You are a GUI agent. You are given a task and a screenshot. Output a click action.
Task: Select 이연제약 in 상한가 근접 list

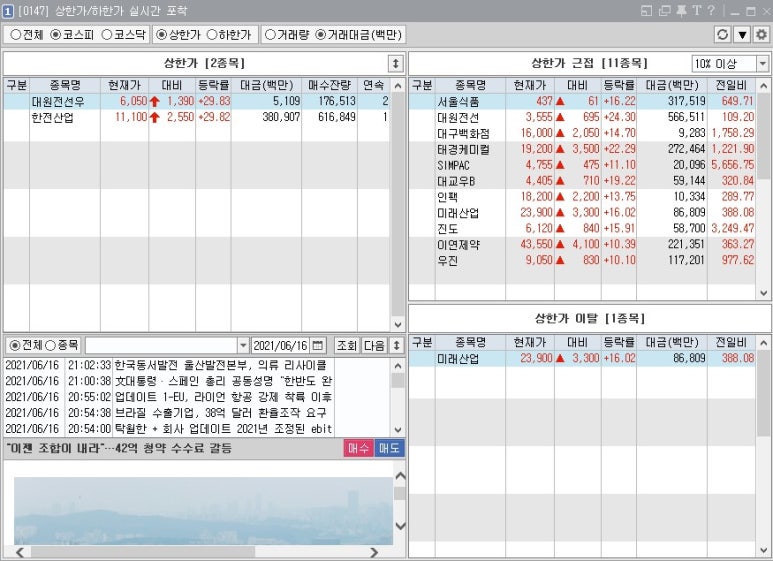coord(583,244)
